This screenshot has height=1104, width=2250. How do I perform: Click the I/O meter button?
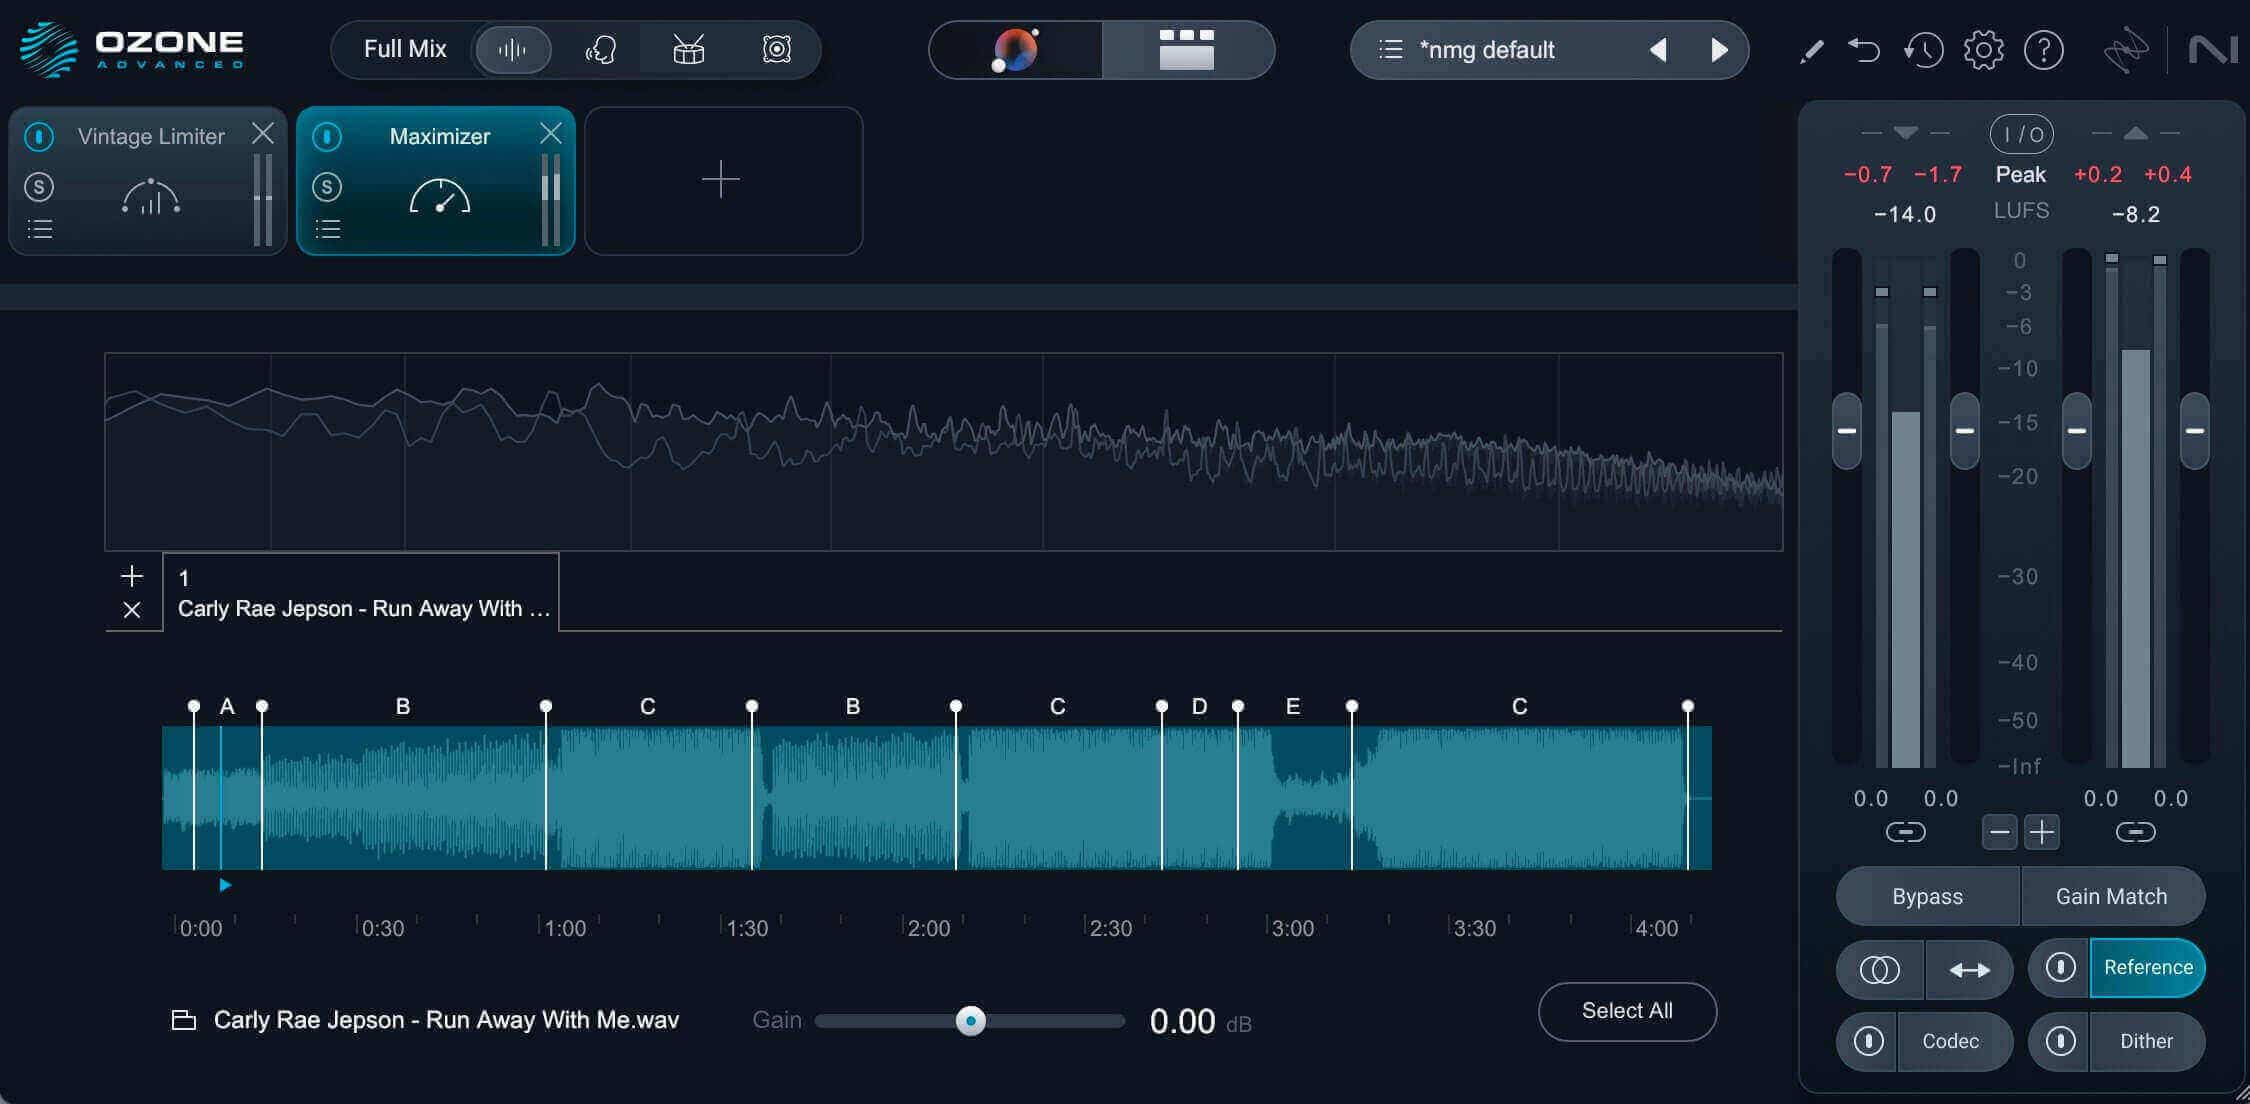(x=2021, y=134)
